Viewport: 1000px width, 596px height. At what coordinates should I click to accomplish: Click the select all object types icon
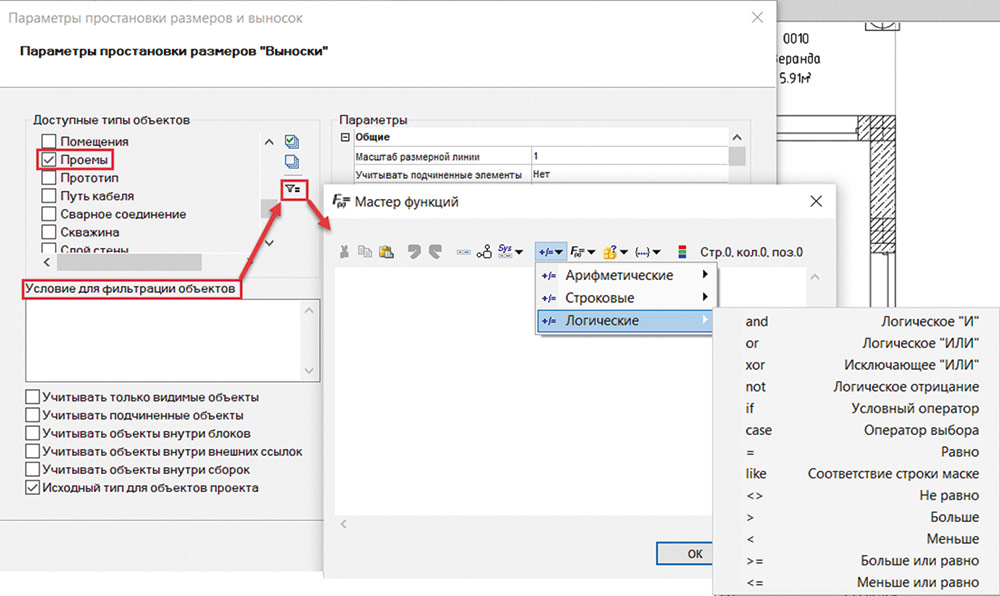point(292,141)
